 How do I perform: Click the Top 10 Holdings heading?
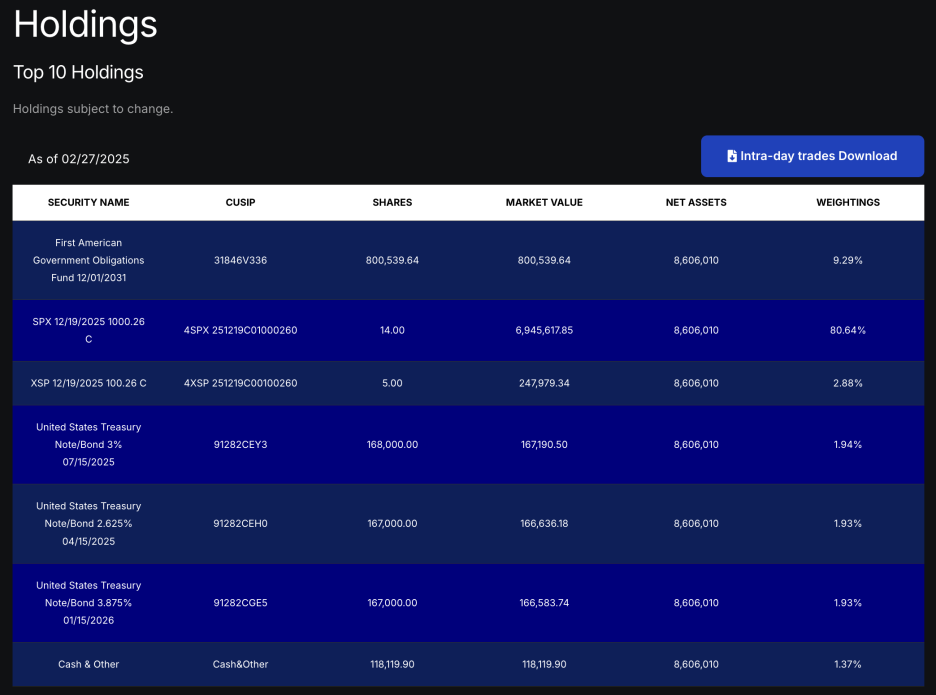(x=78, y=72)
